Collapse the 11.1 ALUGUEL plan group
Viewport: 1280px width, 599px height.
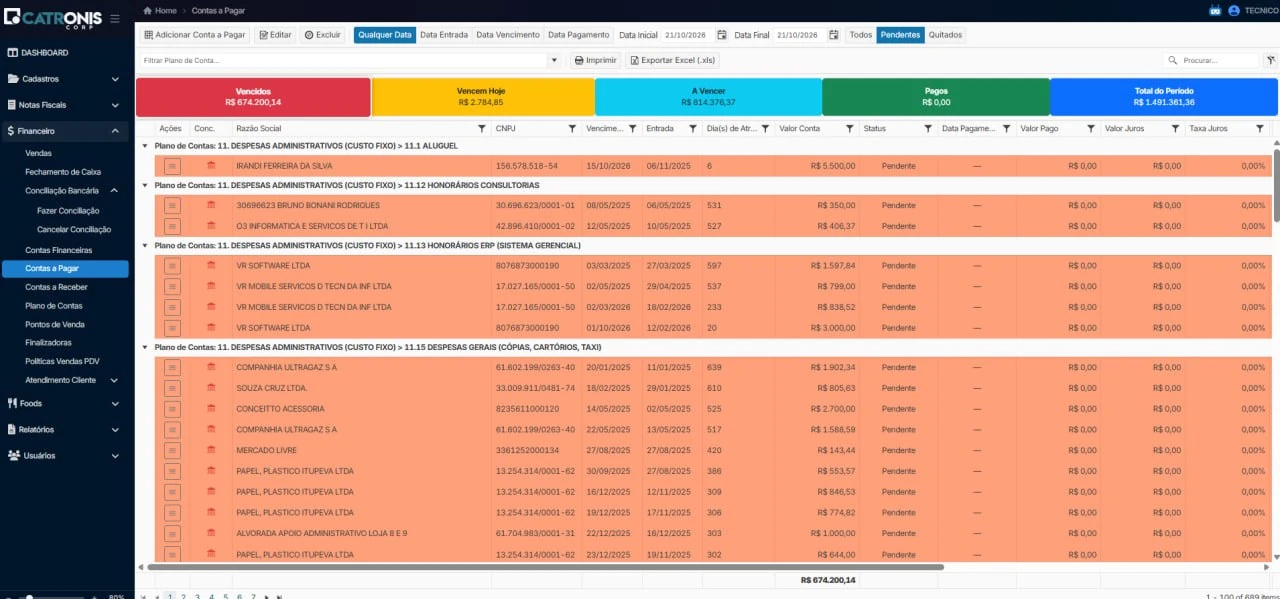click(x=145, y=145)
